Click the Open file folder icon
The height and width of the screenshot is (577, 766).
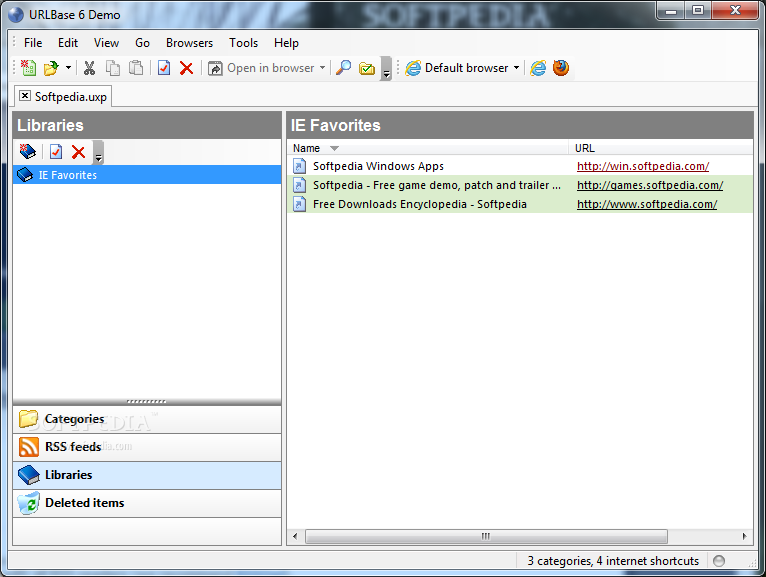tap(51, 68)
